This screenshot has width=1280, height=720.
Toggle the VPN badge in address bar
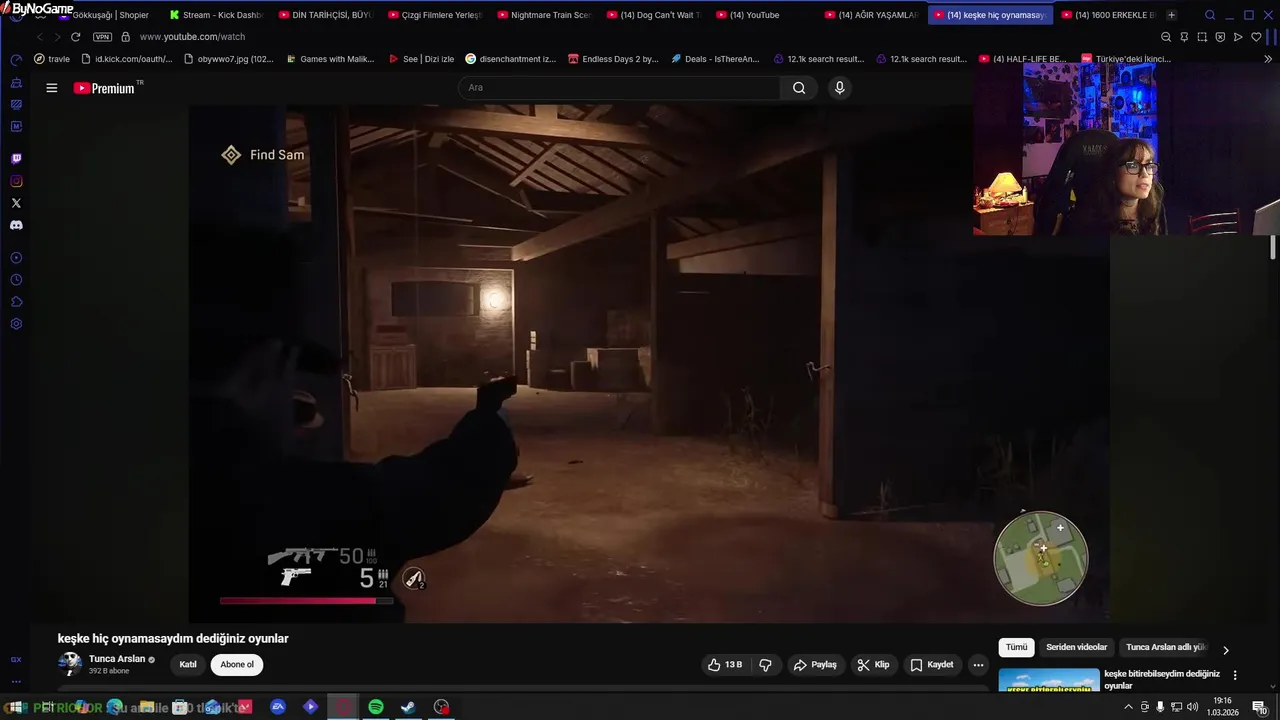click(102, 37)
